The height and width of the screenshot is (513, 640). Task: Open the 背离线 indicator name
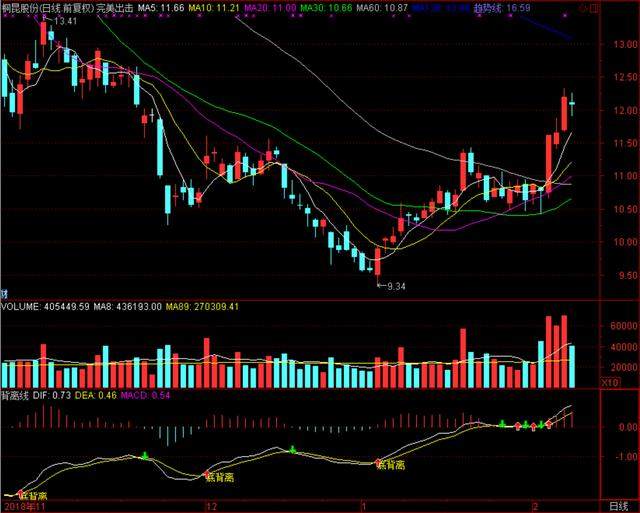coord(16,396)
